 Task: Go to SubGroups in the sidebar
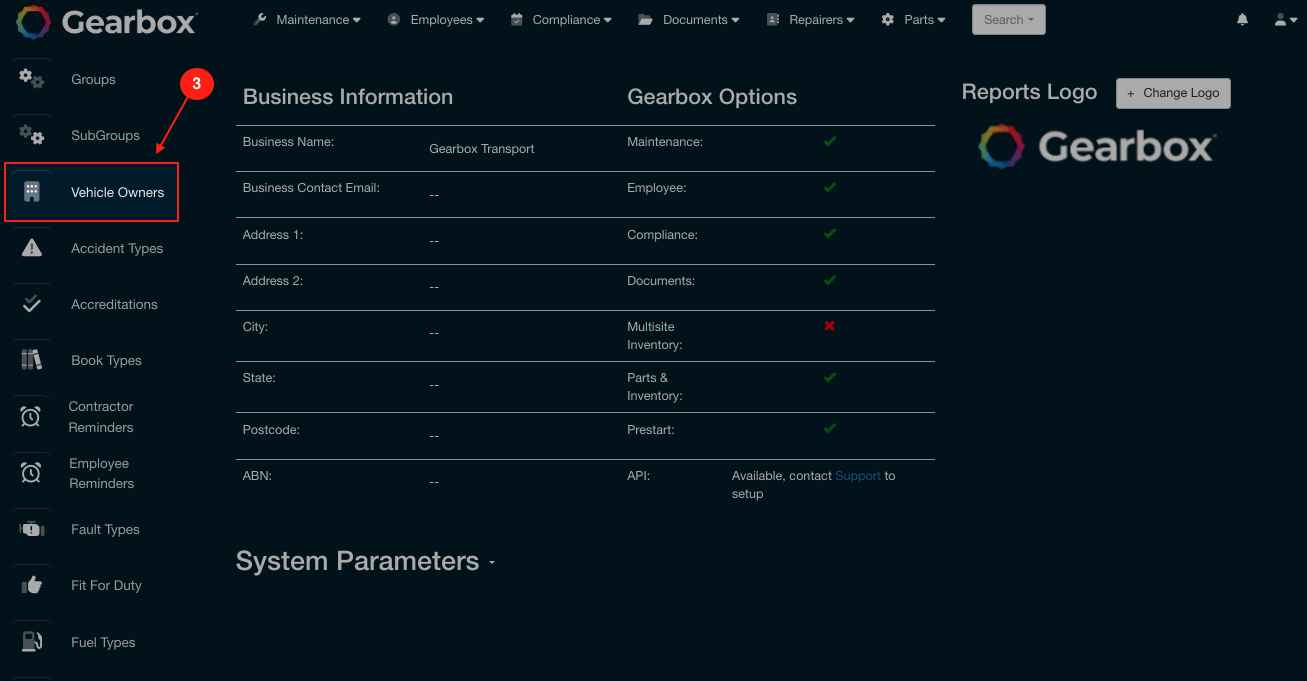coord(105,135)
